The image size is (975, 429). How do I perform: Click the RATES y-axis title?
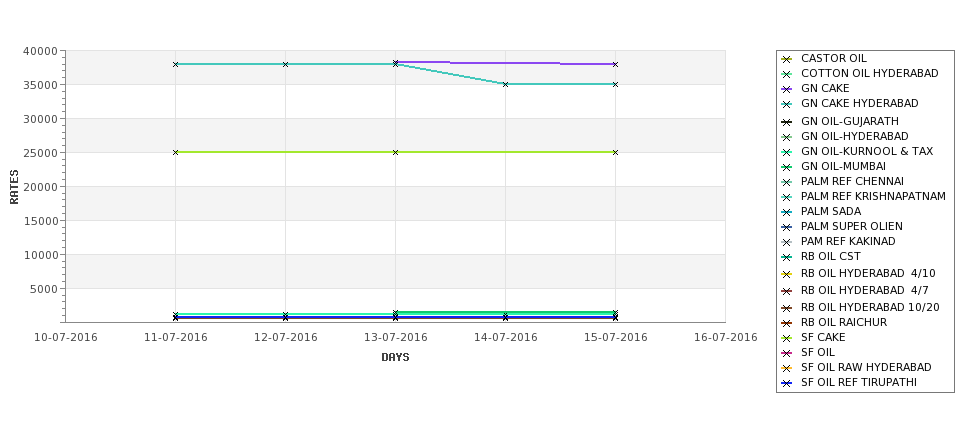(x=14, y=187)
